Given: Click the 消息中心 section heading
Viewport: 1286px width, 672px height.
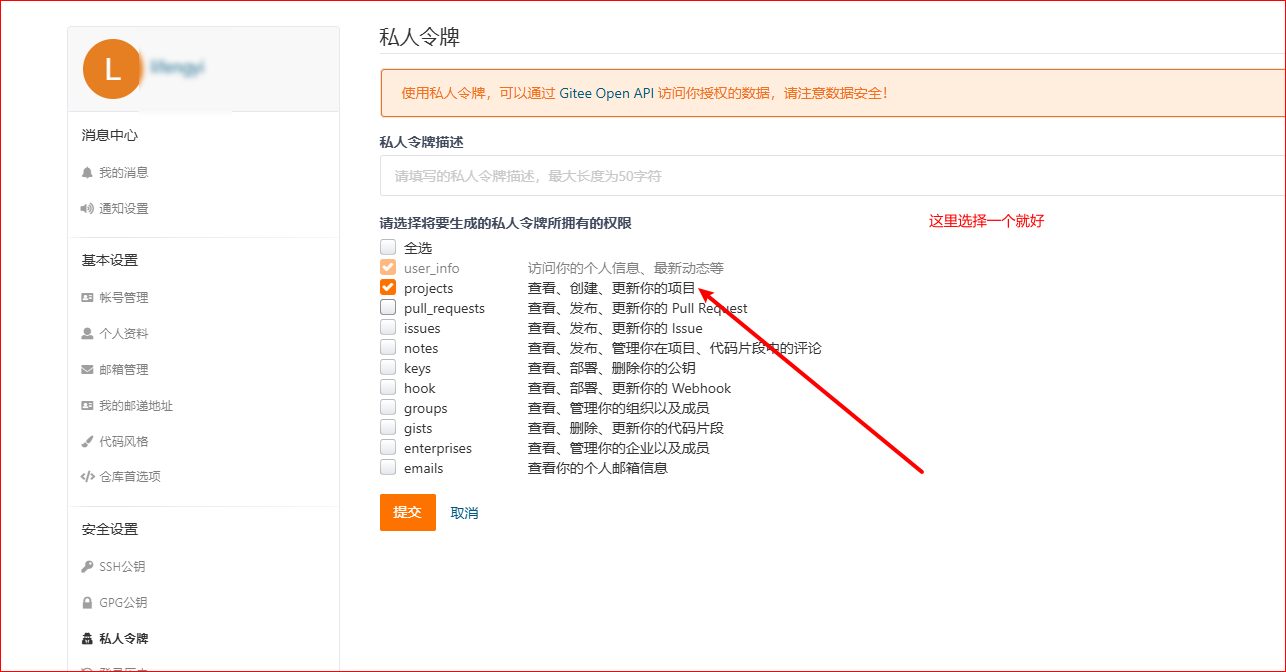Looking at the screenshot, I should tap(110, 136).
